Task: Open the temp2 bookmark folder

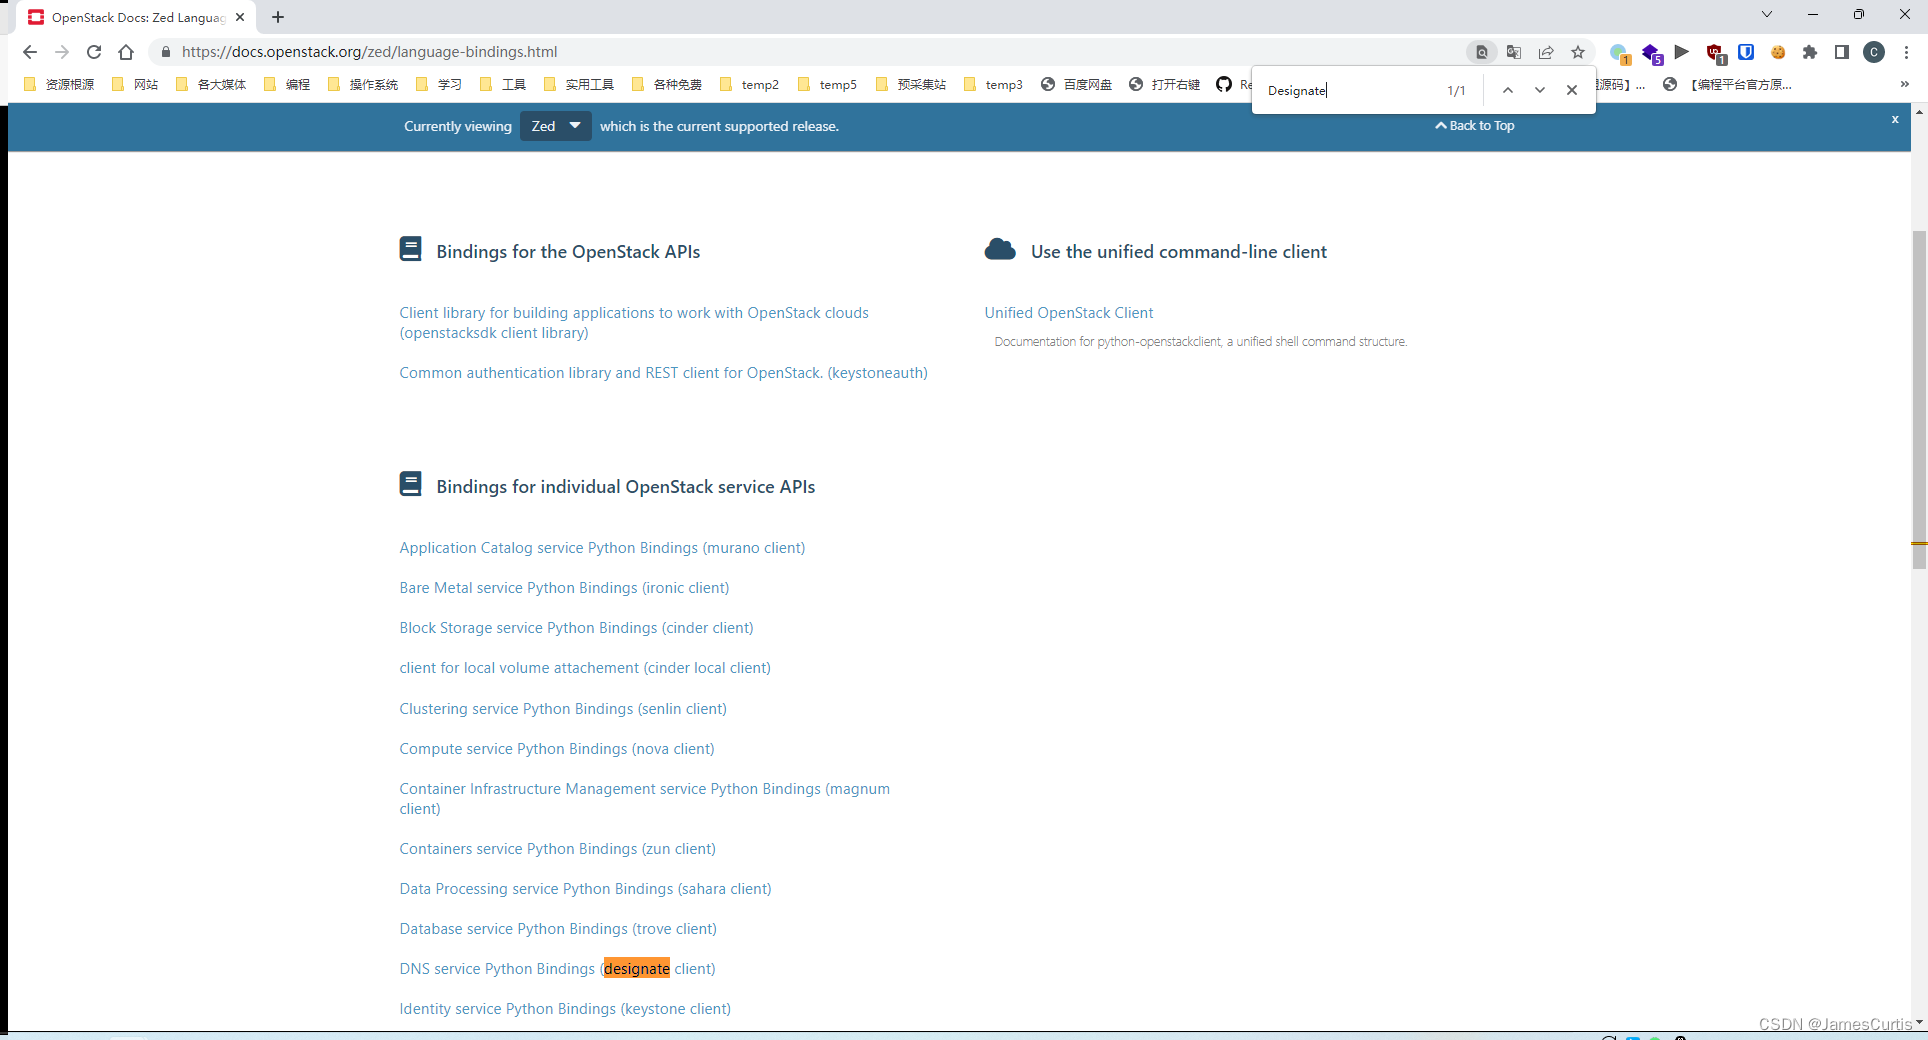Action: 749,84
